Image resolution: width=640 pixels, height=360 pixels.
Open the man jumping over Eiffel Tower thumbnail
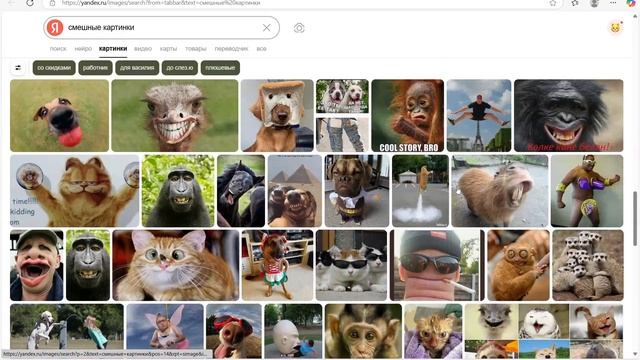pyautogui.click(x=479, y=116)
